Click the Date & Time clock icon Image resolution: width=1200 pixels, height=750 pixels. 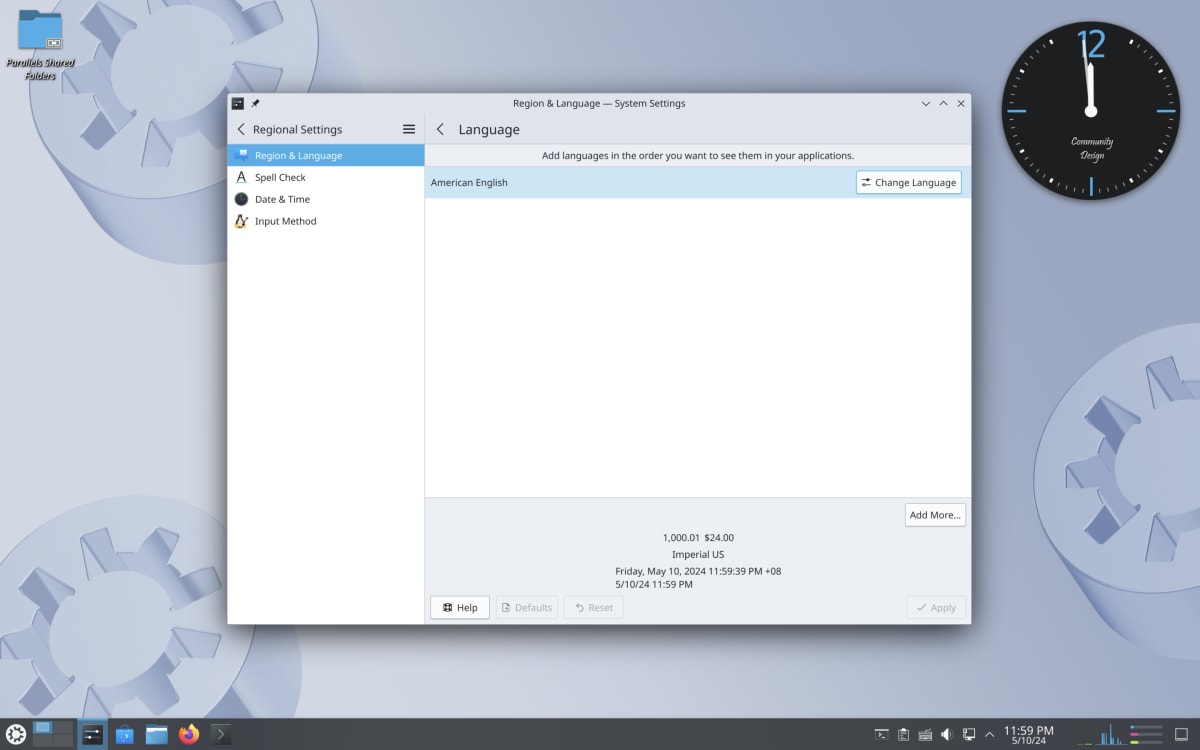(x=241, y=199)
